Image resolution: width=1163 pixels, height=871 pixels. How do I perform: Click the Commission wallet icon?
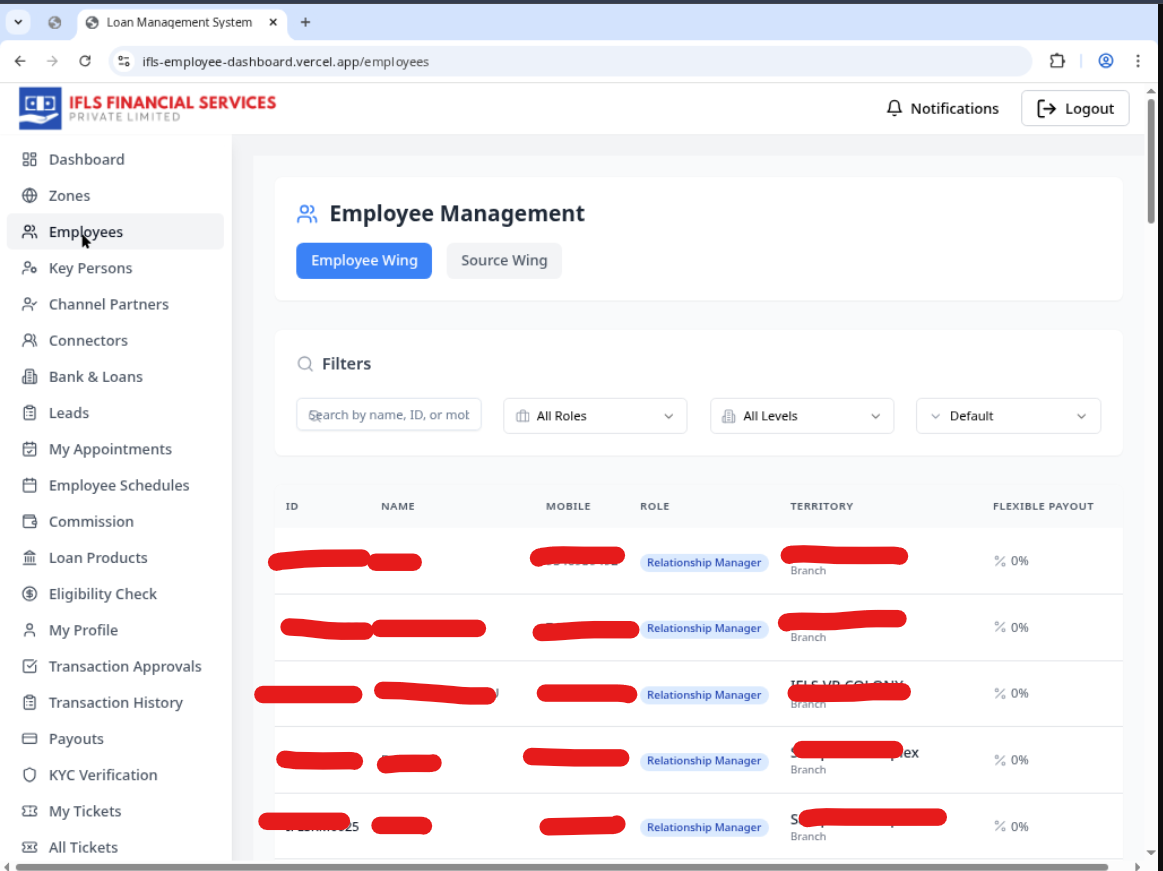(30, 522)
